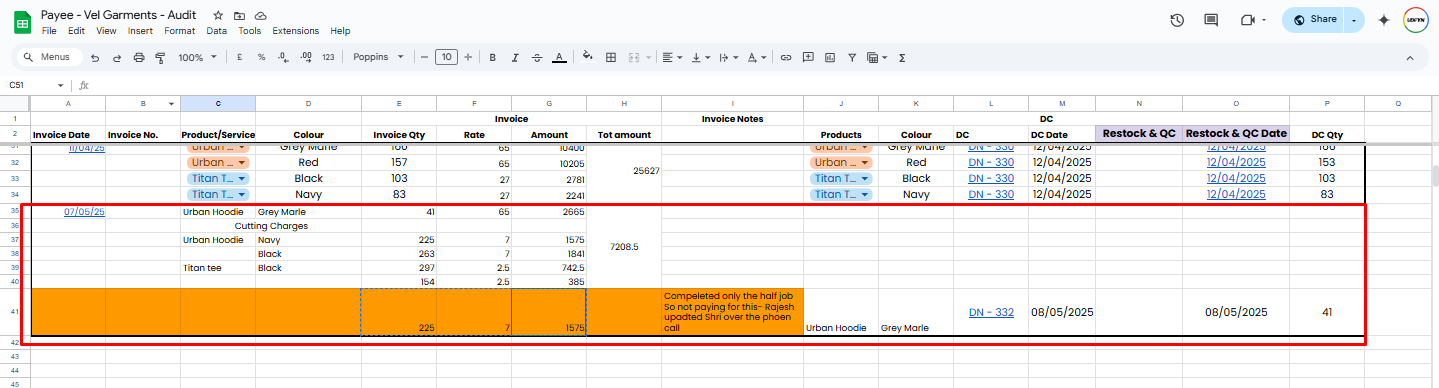
Task: Open the Extensions menu
Action: [296, 31]
